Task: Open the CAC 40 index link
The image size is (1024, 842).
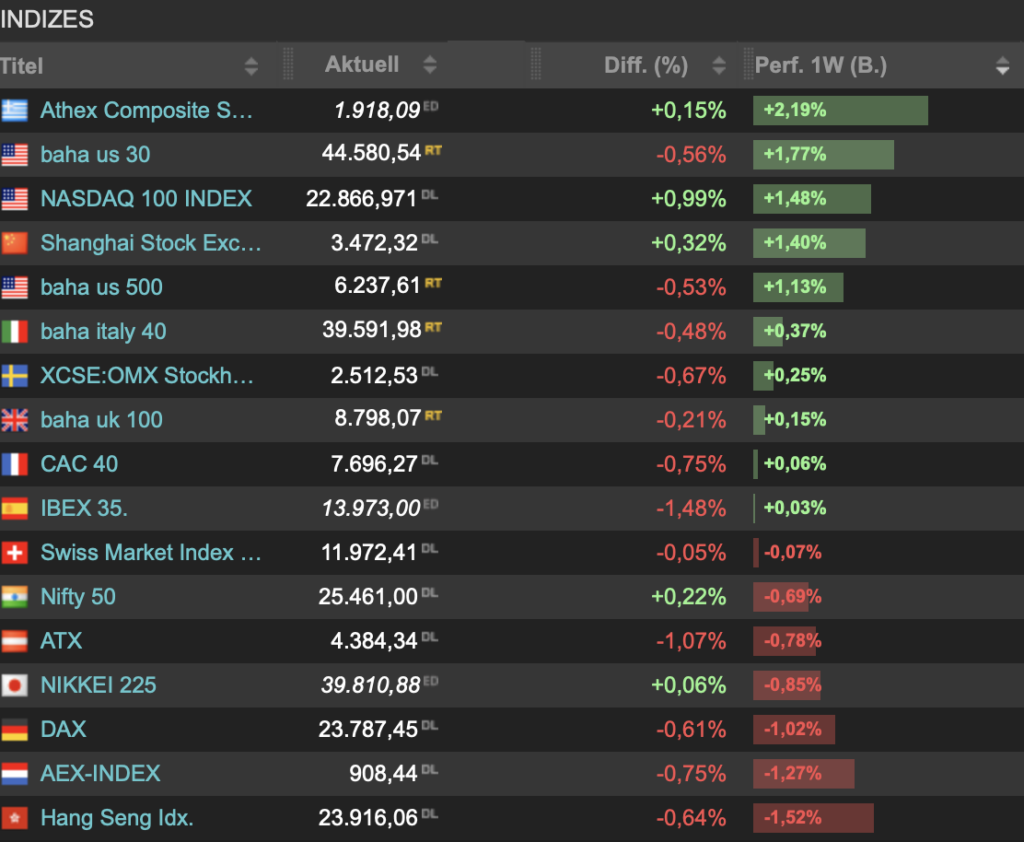Action: 79,464
